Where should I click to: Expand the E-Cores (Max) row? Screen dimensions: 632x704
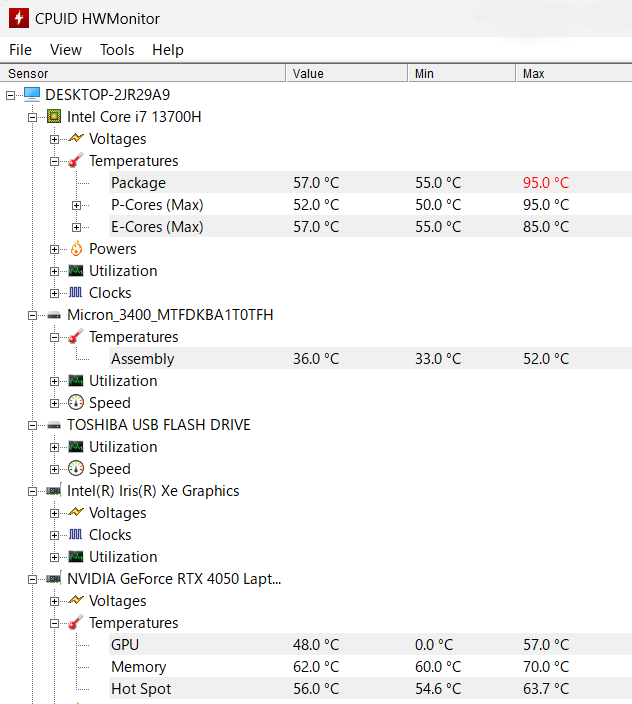coord(76,227)
